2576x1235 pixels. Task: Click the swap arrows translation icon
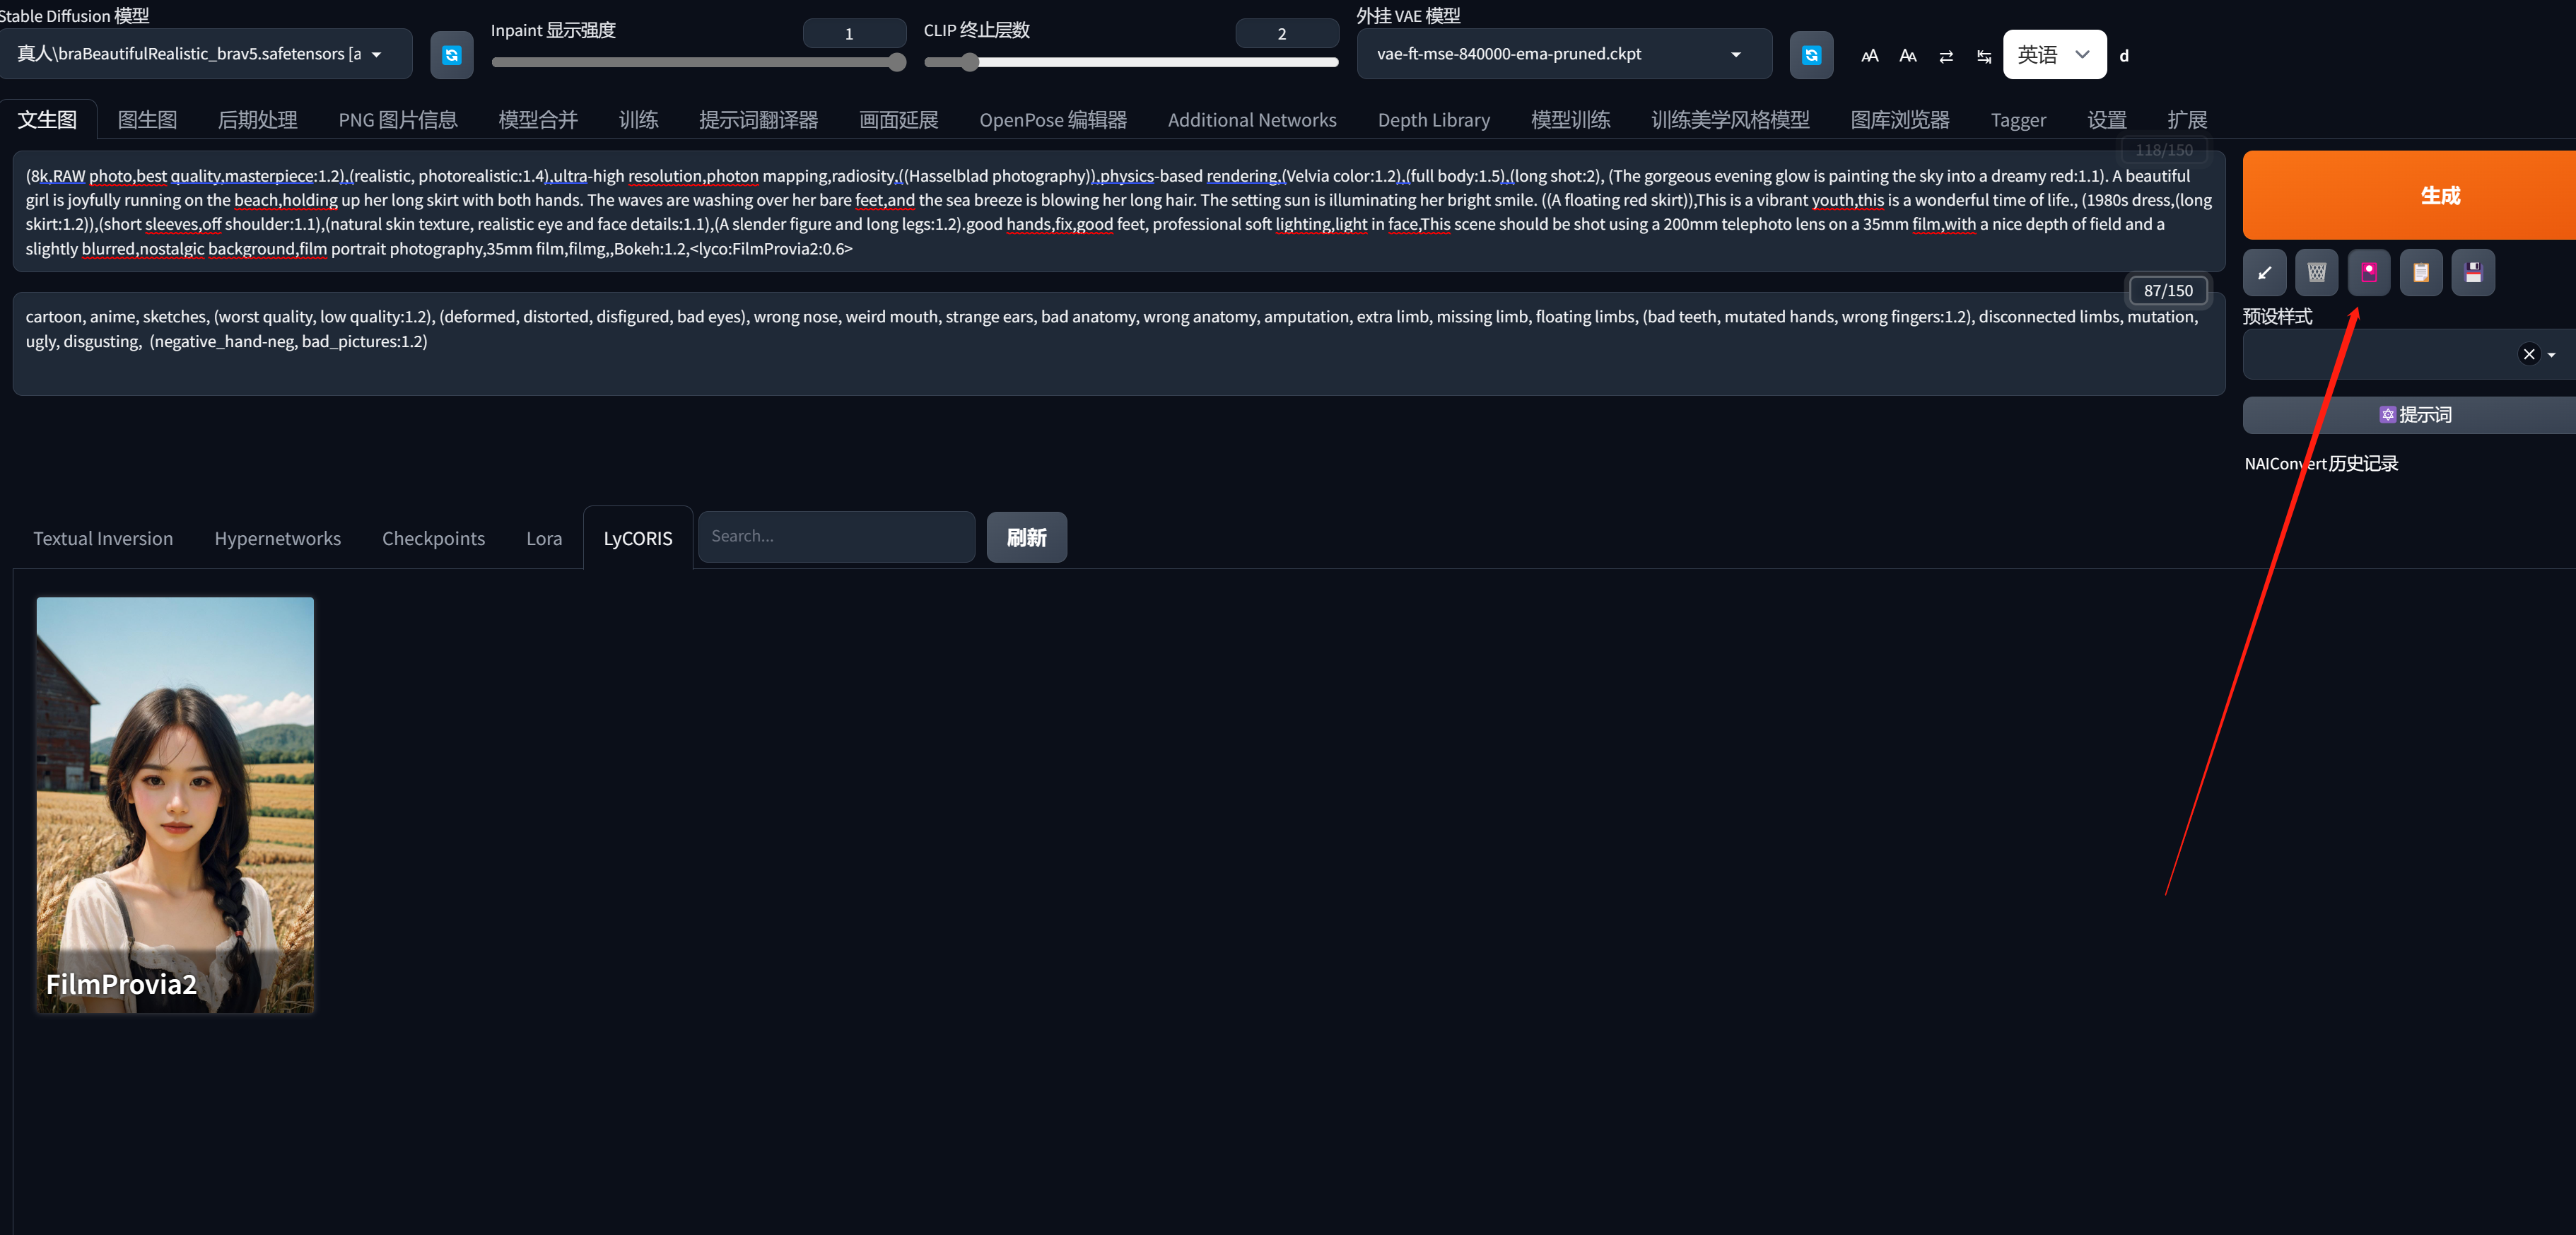pyautogui.click(x=1945, y=56)
